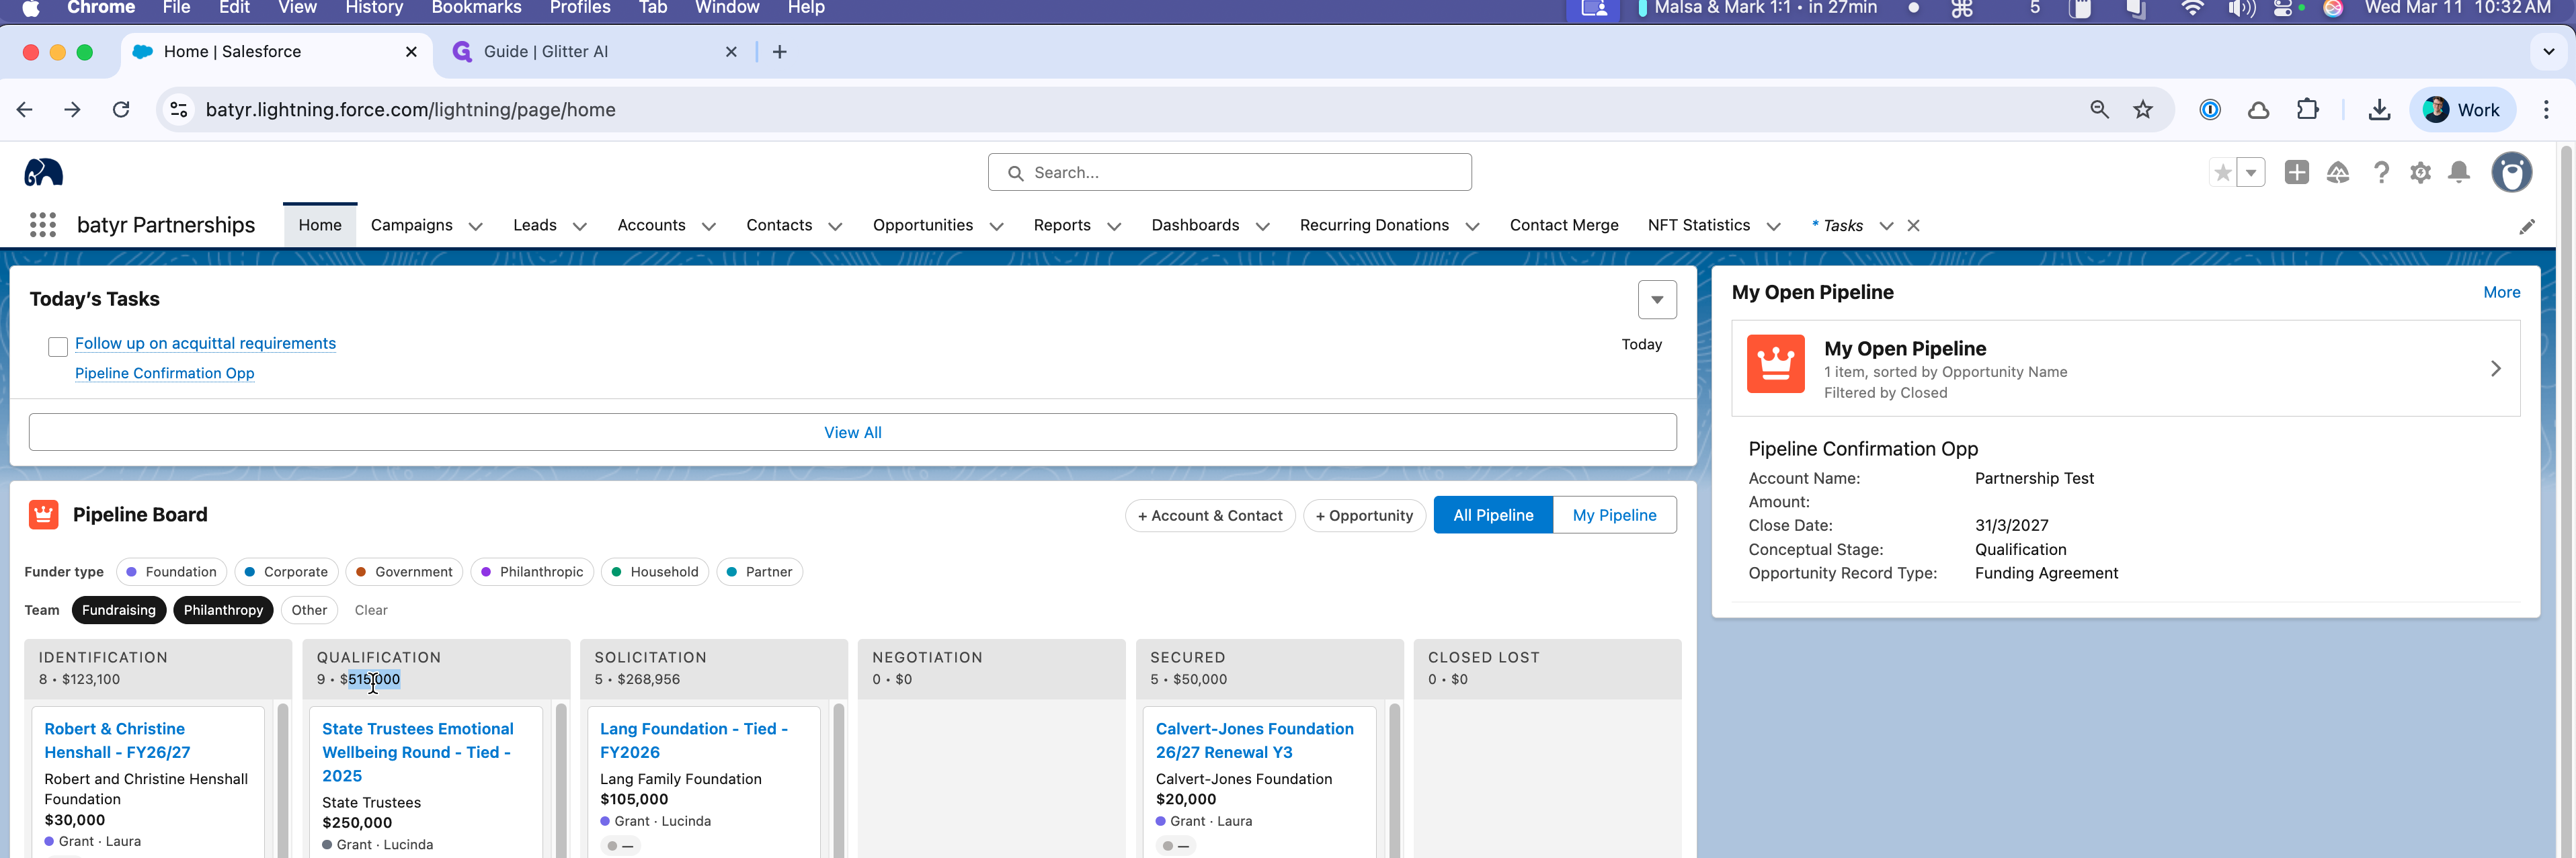Open the History menu in macOS menu bar

pos(374,8)
